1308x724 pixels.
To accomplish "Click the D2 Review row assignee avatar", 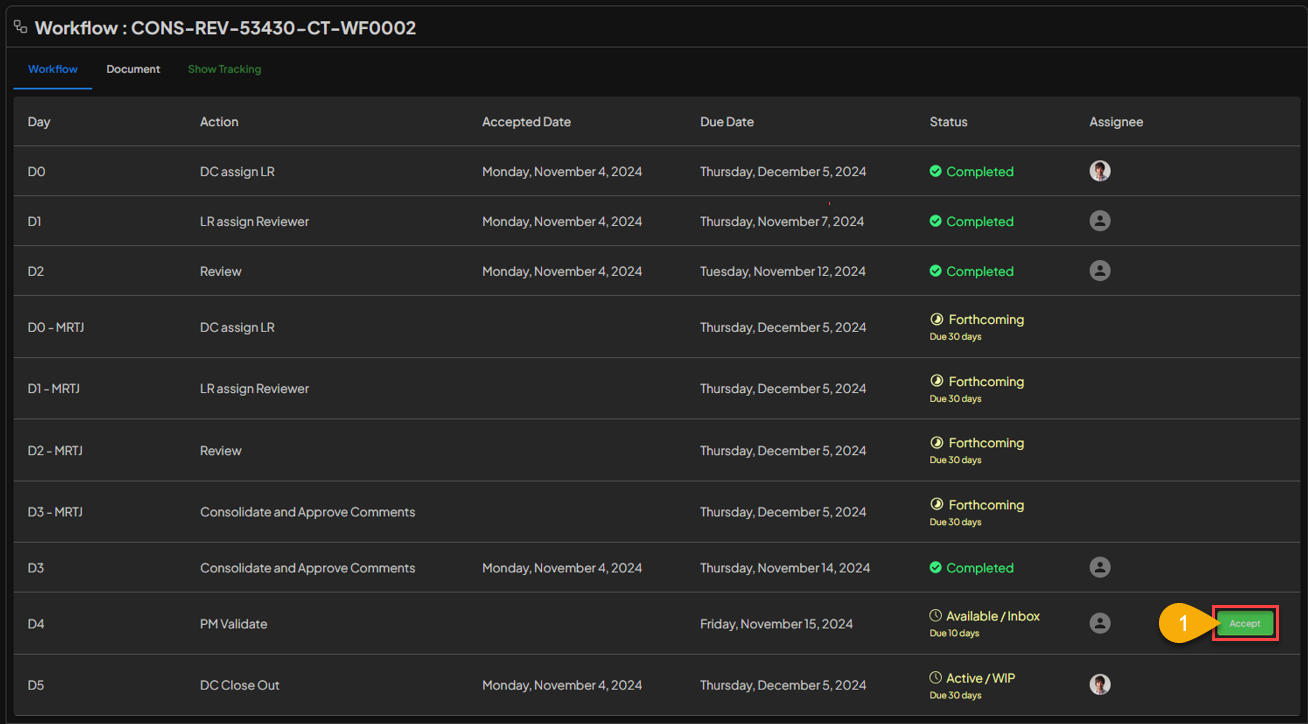I will pos(1100,271).
